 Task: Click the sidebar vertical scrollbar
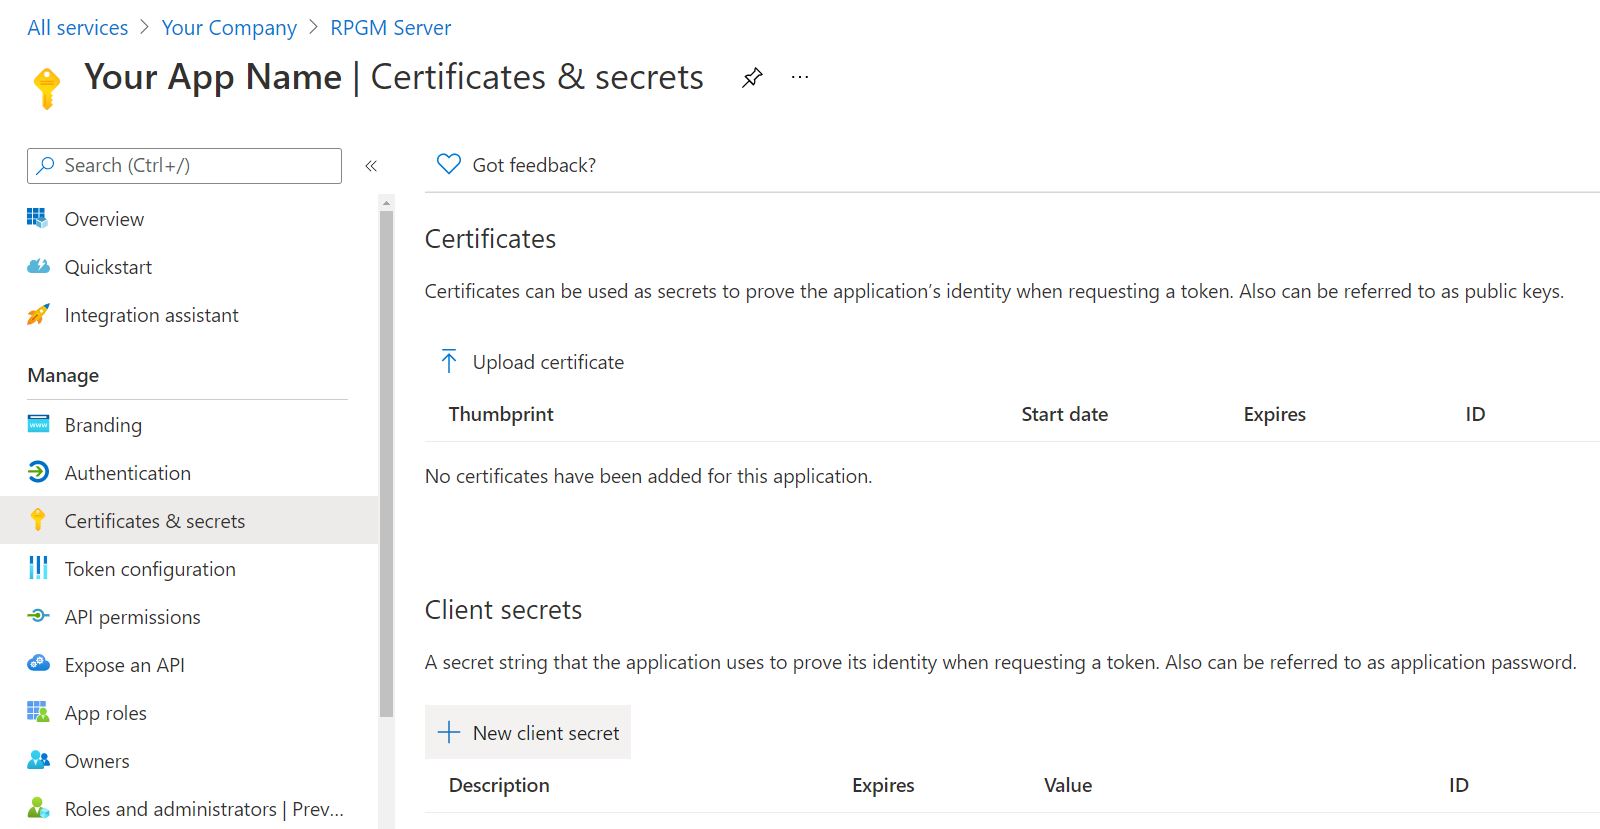pyautogui.click(x=386, y=460)
